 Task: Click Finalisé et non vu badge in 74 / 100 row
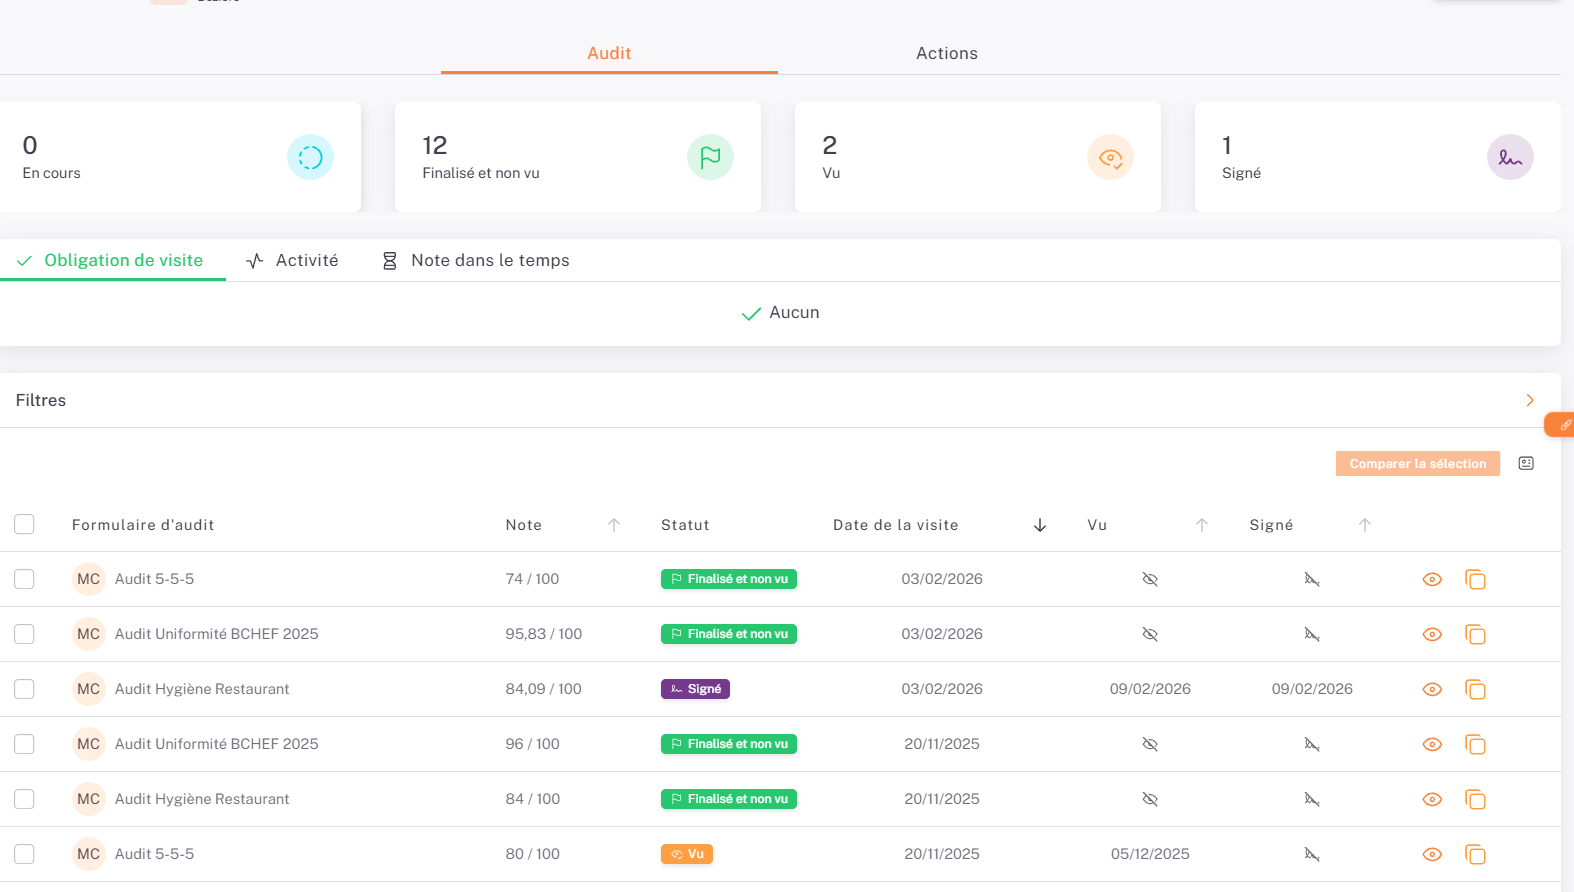point(729,579)
